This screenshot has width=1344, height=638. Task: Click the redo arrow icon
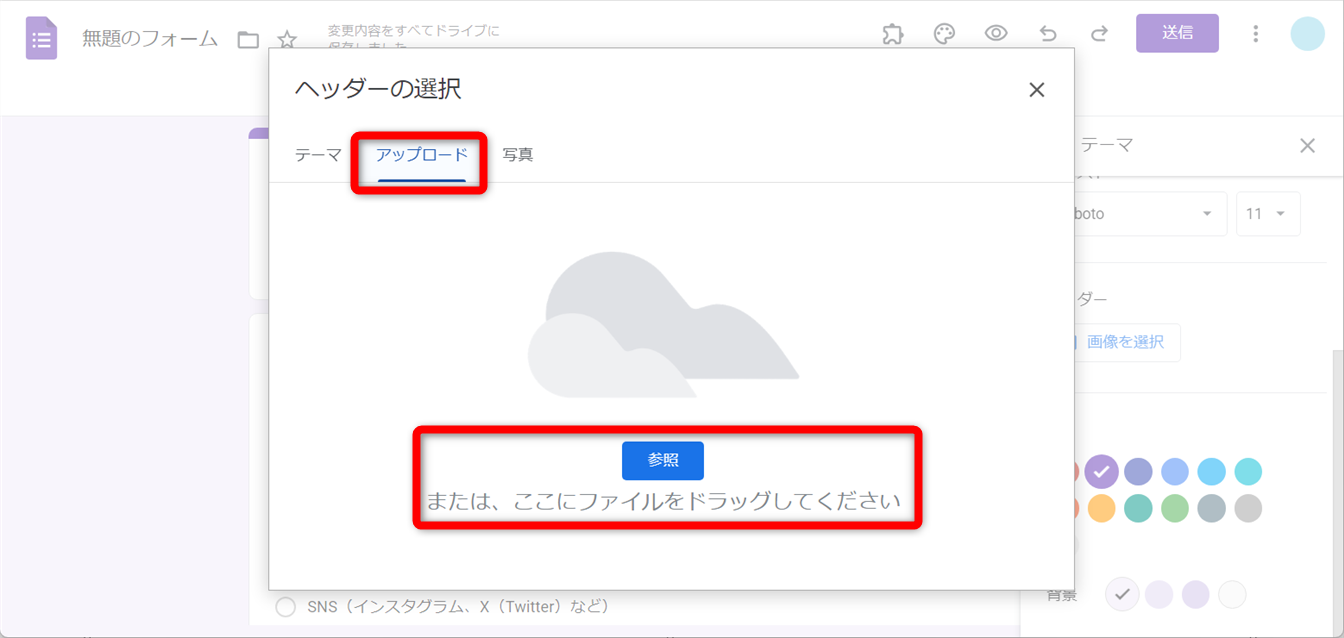coord(1099,34)
